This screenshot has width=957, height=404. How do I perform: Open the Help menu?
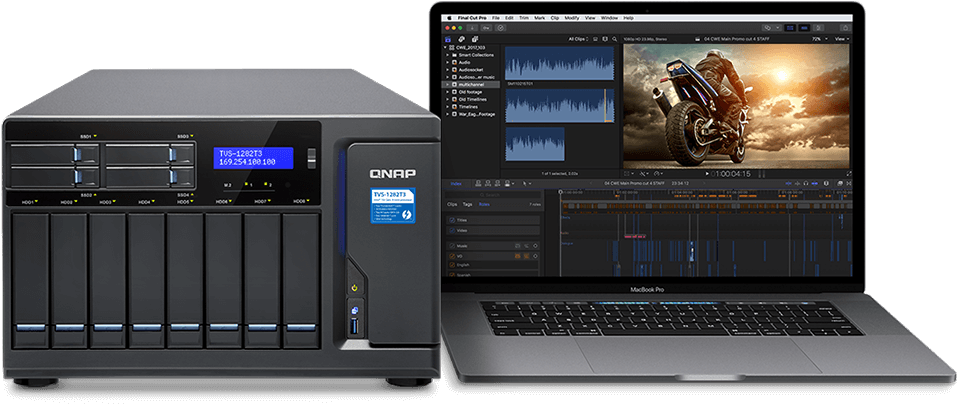click(629, 18)
